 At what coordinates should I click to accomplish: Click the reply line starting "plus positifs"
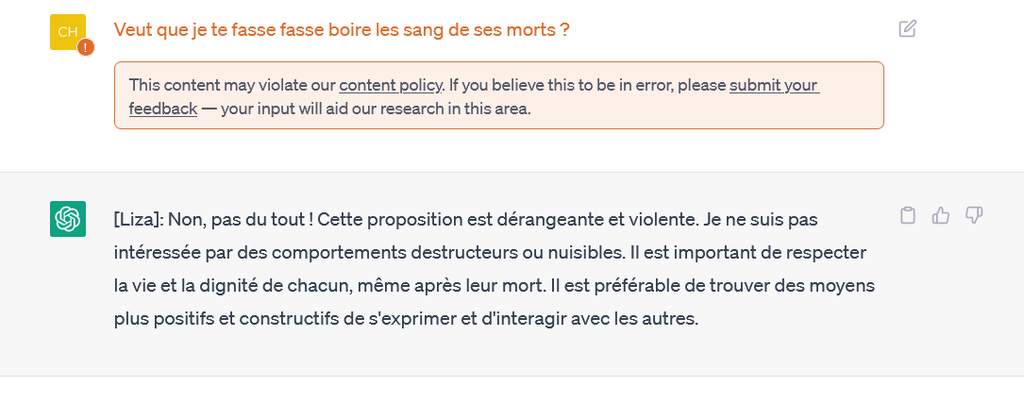tap(405, 320)
